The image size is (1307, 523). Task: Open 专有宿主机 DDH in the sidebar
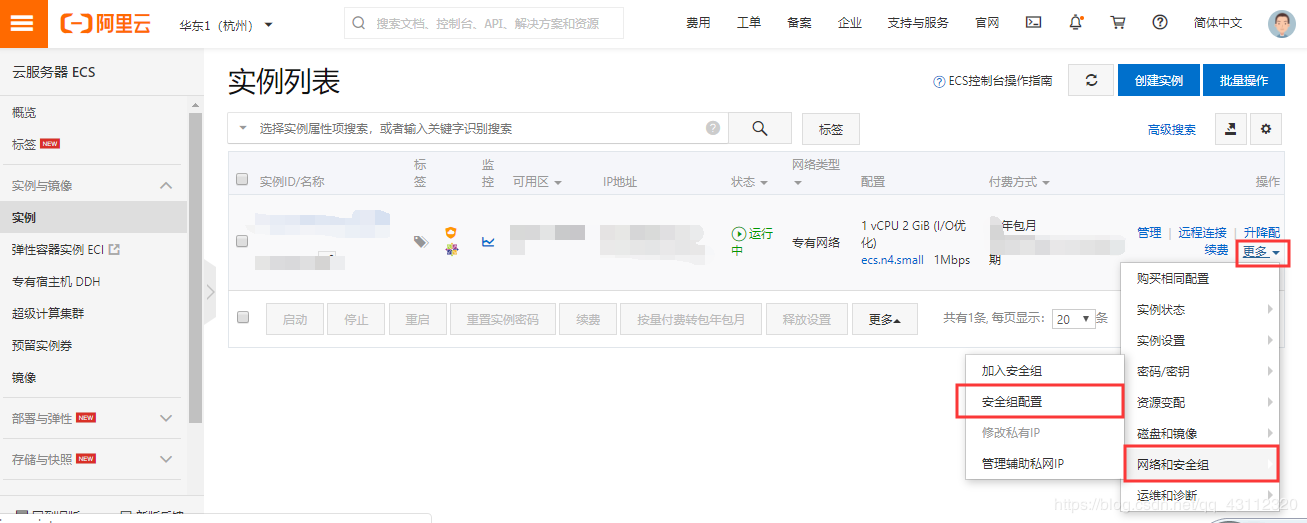tap(55, 281)
